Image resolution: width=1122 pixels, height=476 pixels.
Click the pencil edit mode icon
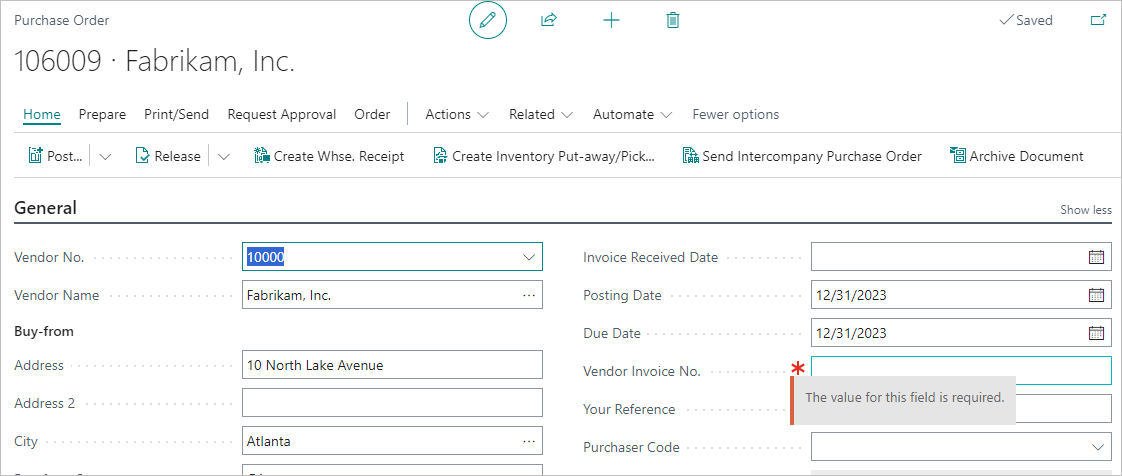point(488,20)
